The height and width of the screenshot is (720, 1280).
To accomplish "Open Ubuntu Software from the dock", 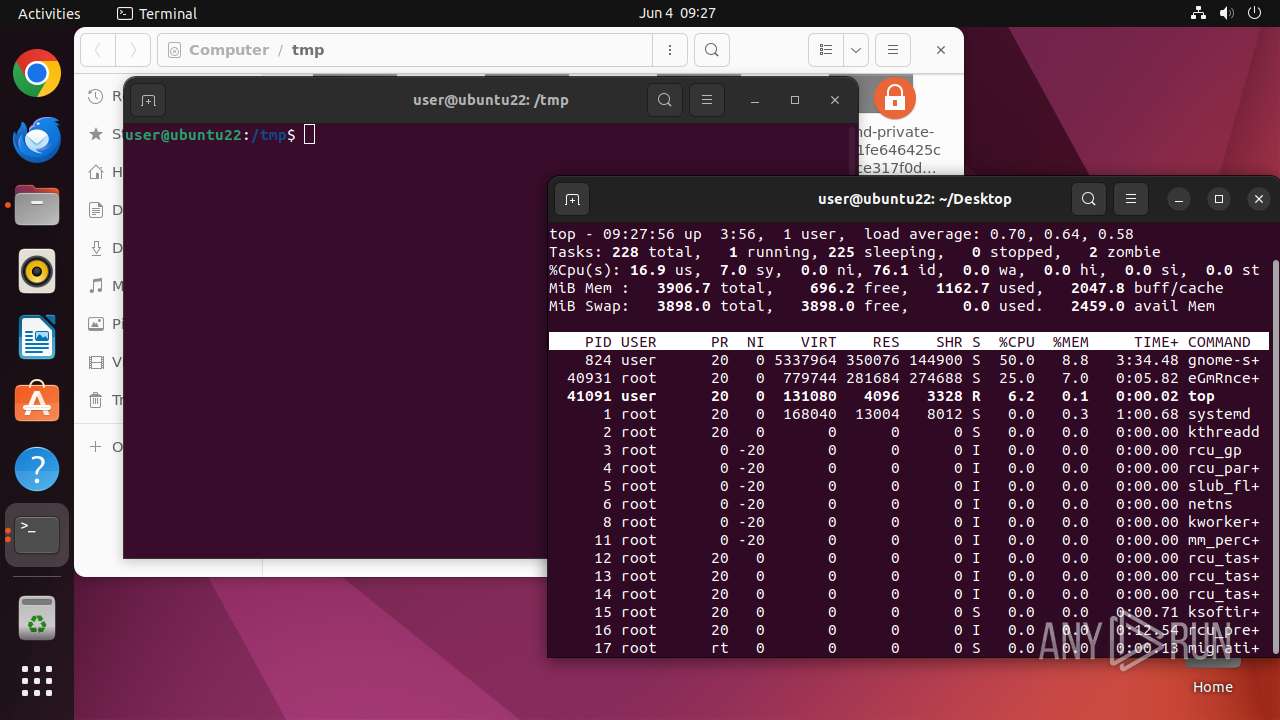I will click(37, 403).
